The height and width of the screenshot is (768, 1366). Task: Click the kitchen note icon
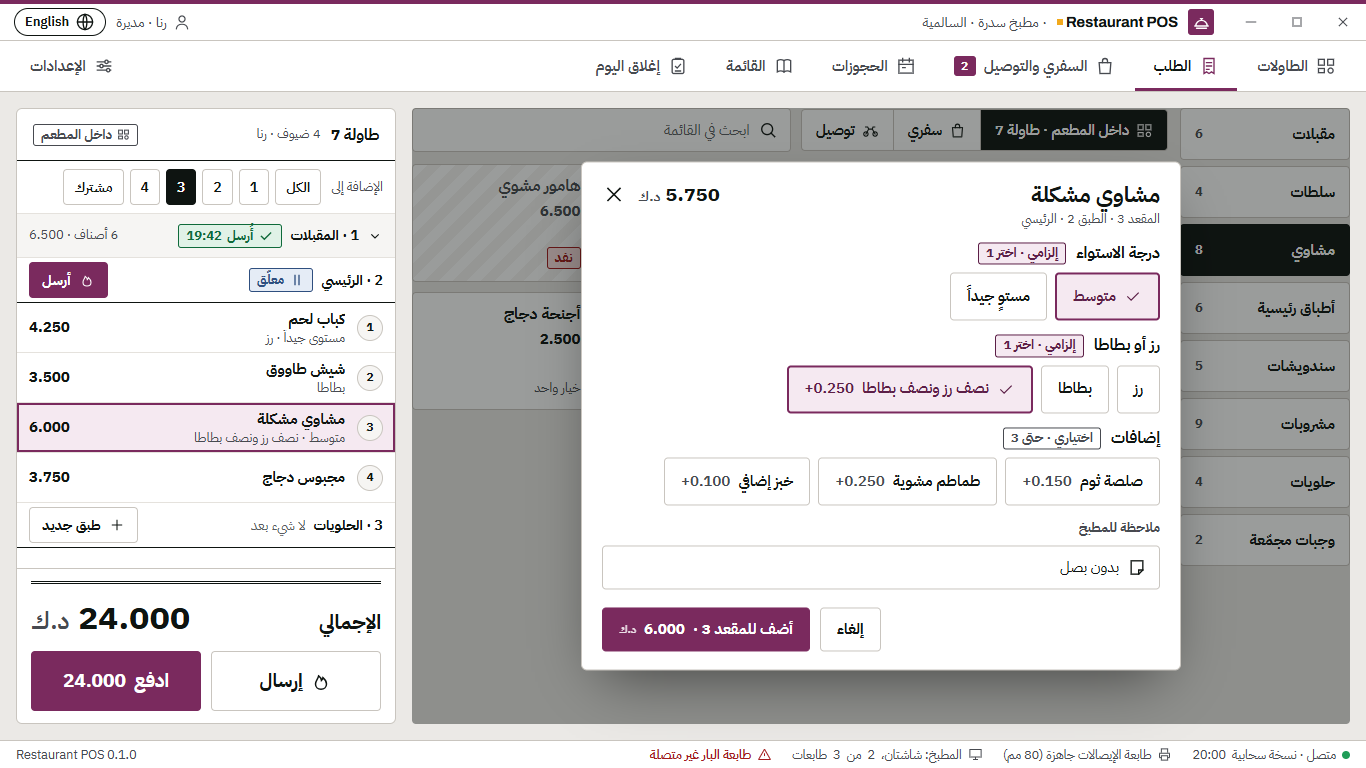(1136, 568)
